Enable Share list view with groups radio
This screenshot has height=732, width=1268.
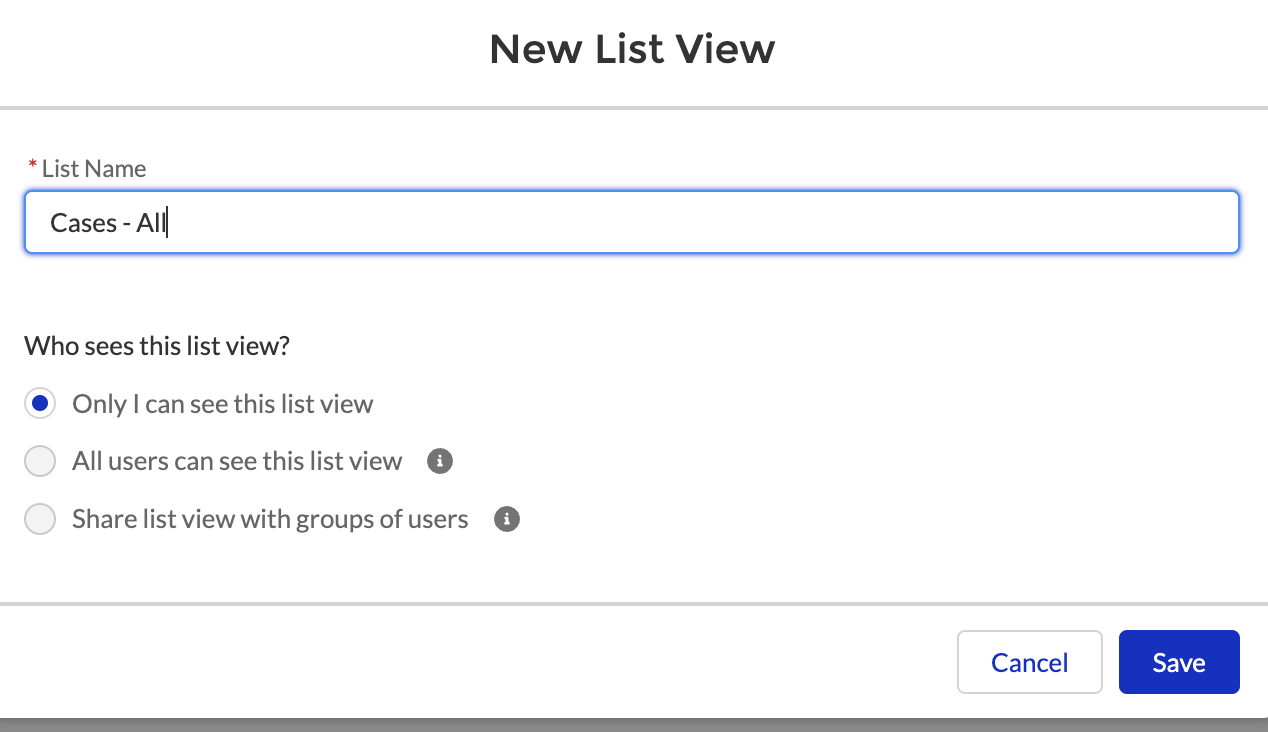[x=40, y=519]
